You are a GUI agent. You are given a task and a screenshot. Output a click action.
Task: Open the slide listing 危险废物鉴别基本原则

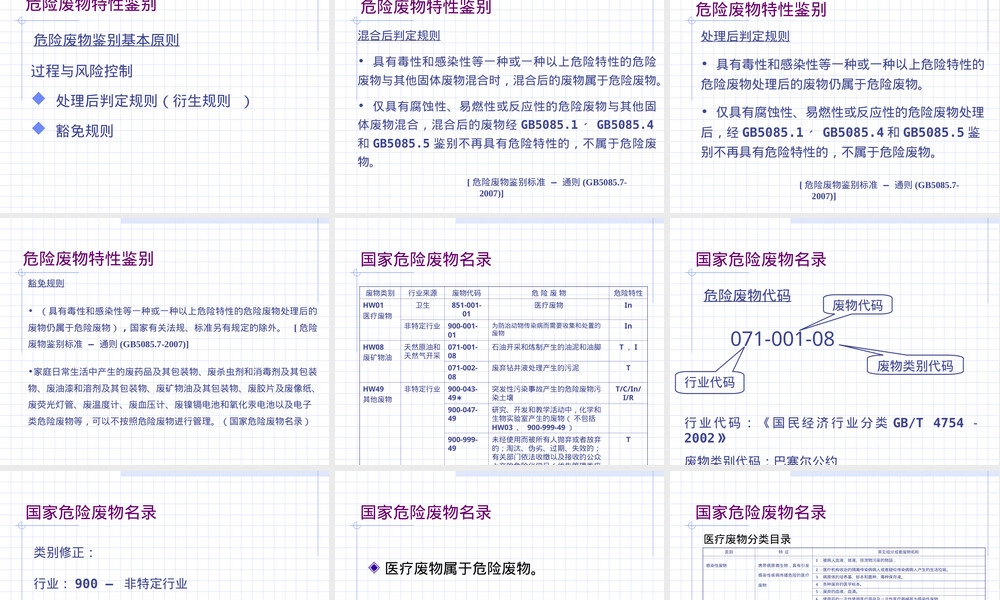[165, 105]
